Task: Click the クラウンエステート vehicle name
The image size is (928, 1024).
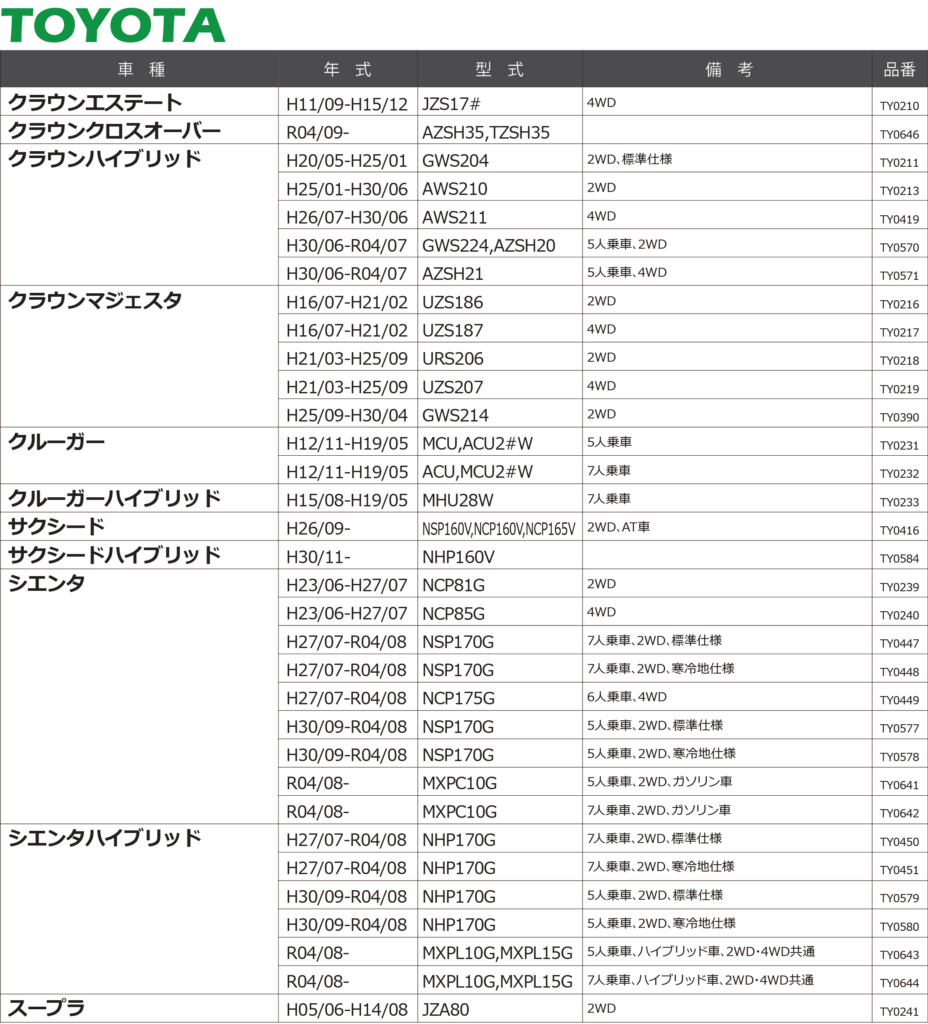Action: (x=96, y=102)
